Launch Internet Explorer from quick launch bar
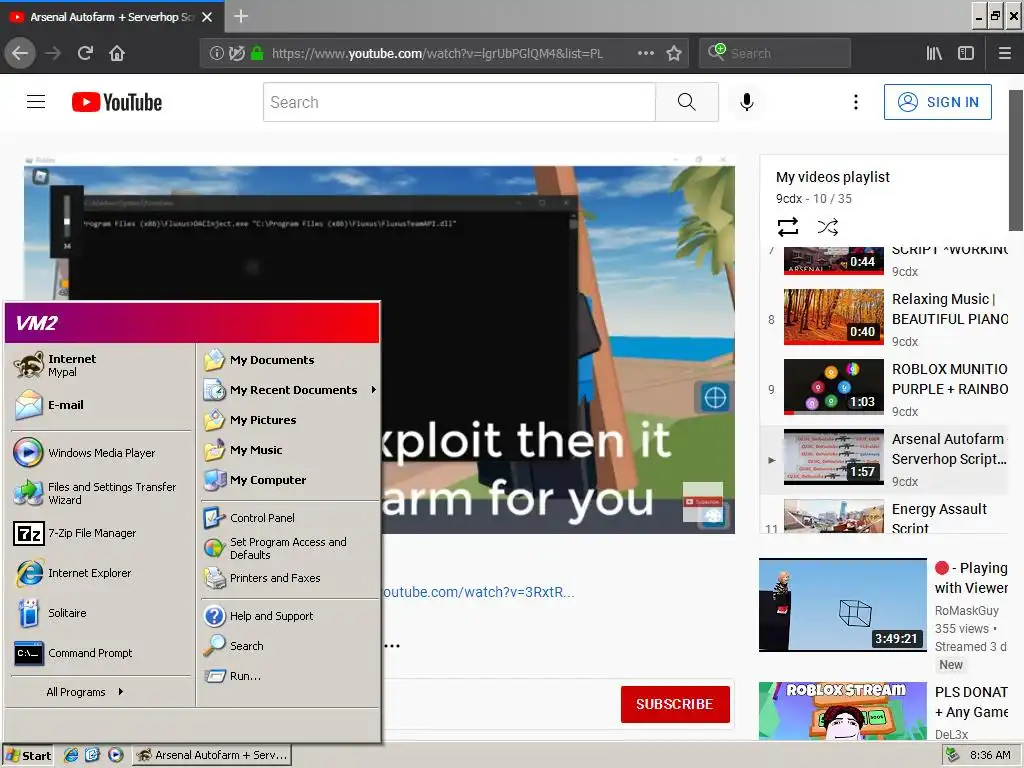This screenshot has width=1024, height=768. tap(71, 755)
